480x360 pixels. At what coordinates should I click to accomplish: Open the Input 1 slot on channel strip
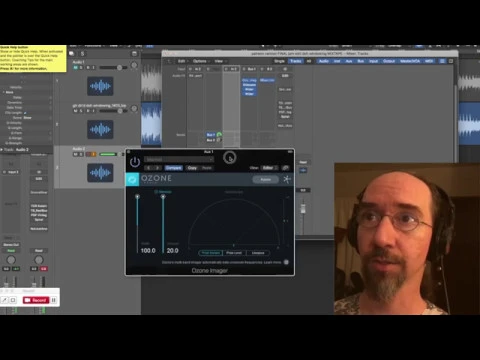tap(11, 172)
